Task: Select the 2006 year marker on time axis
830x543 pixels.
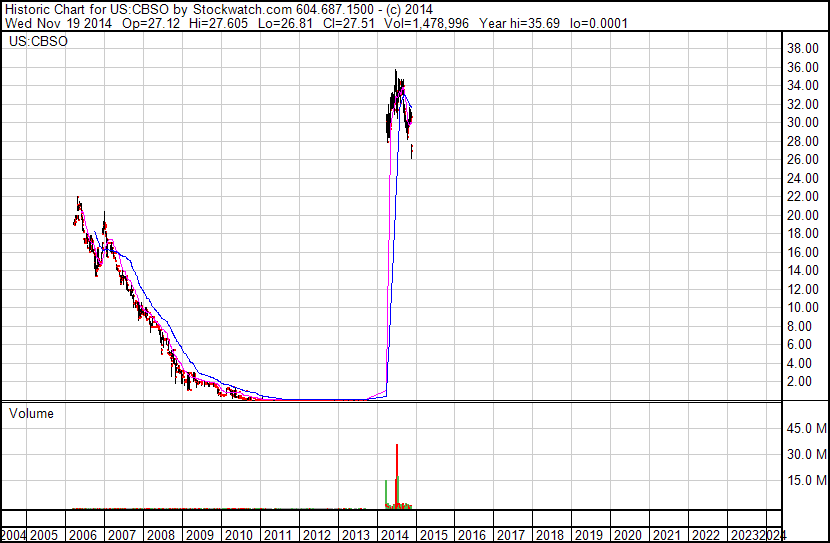Action: pos(86,535)
